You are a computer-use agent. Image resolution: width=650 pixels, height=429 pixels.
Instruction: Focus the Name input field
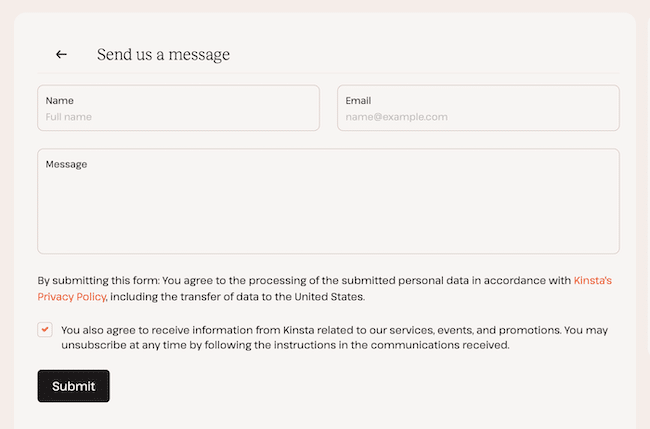click(178, 108)
